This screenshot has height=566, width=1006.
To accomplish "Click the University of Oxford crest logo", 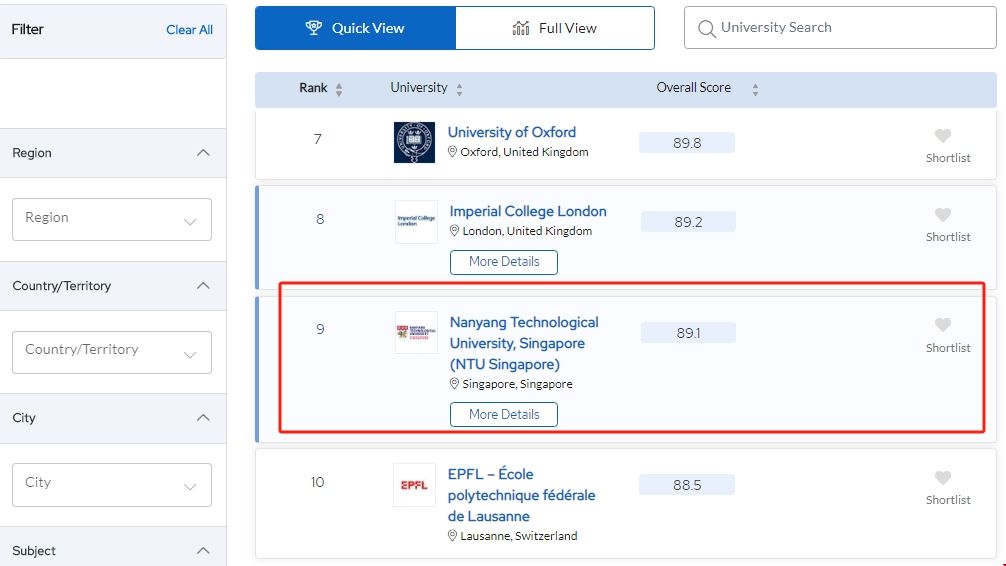I will 414,142.
